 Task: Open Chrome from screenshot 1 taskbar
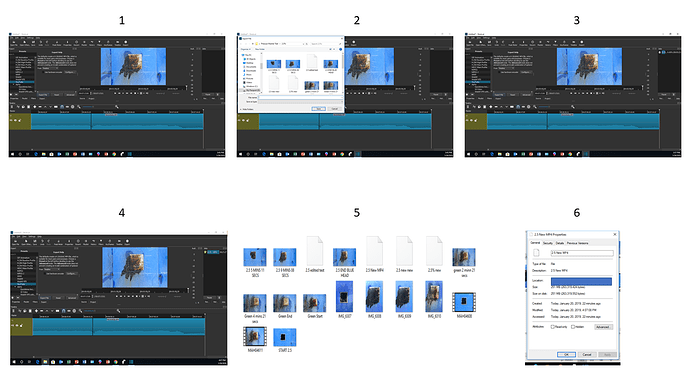click(x=114, y=154)
